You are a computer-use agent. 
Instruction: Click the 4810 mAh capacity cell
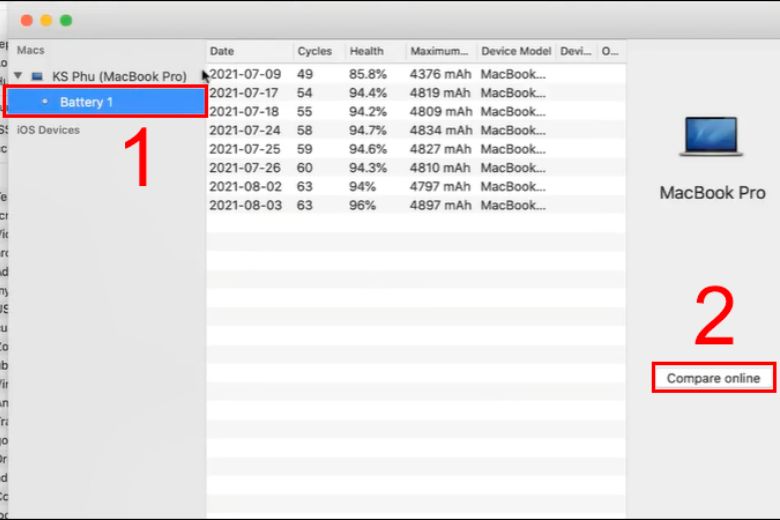[440, 168]
